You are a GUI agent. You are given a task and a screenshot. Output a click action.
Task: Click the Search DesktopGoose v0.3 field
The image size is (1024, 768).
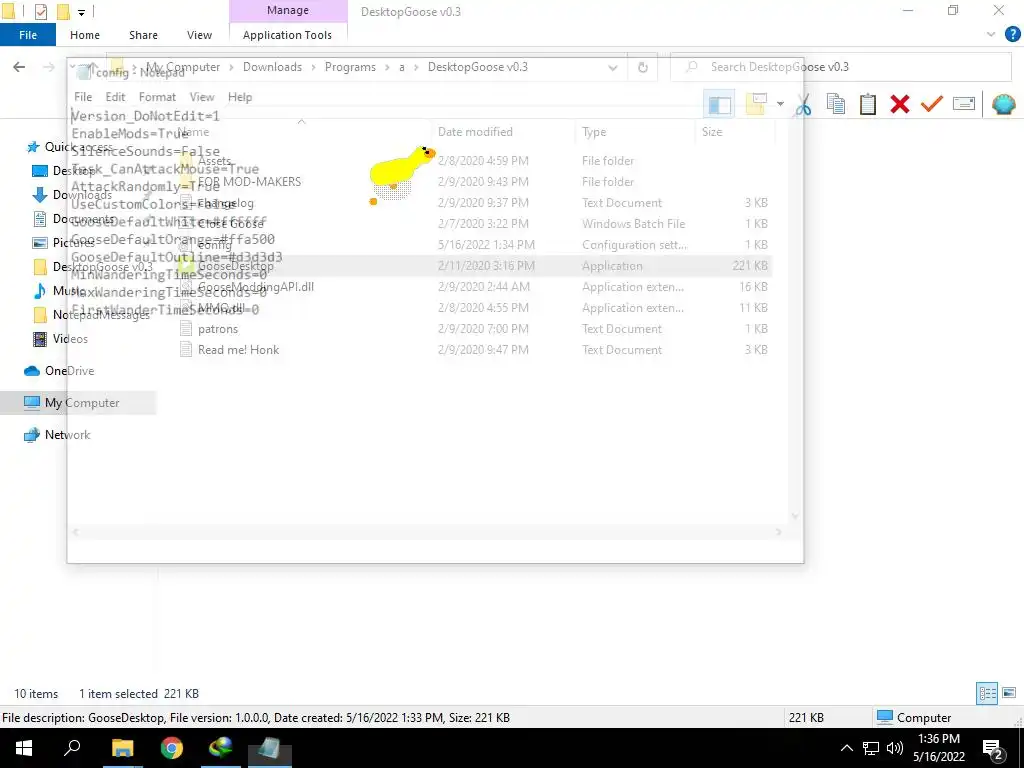coord(840,67)
